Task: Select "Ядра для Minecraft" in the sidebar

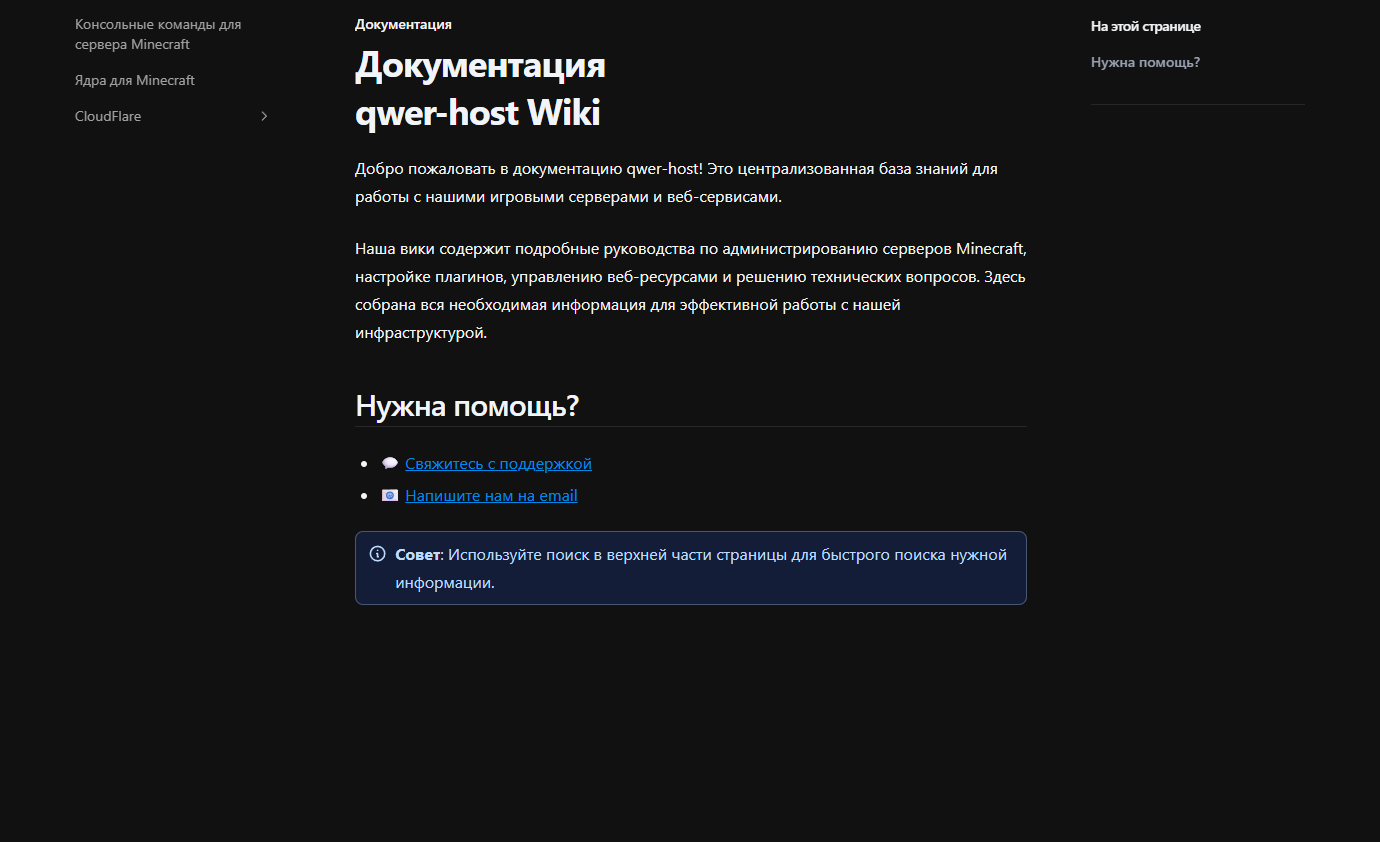Action: (x=134, y=80)
